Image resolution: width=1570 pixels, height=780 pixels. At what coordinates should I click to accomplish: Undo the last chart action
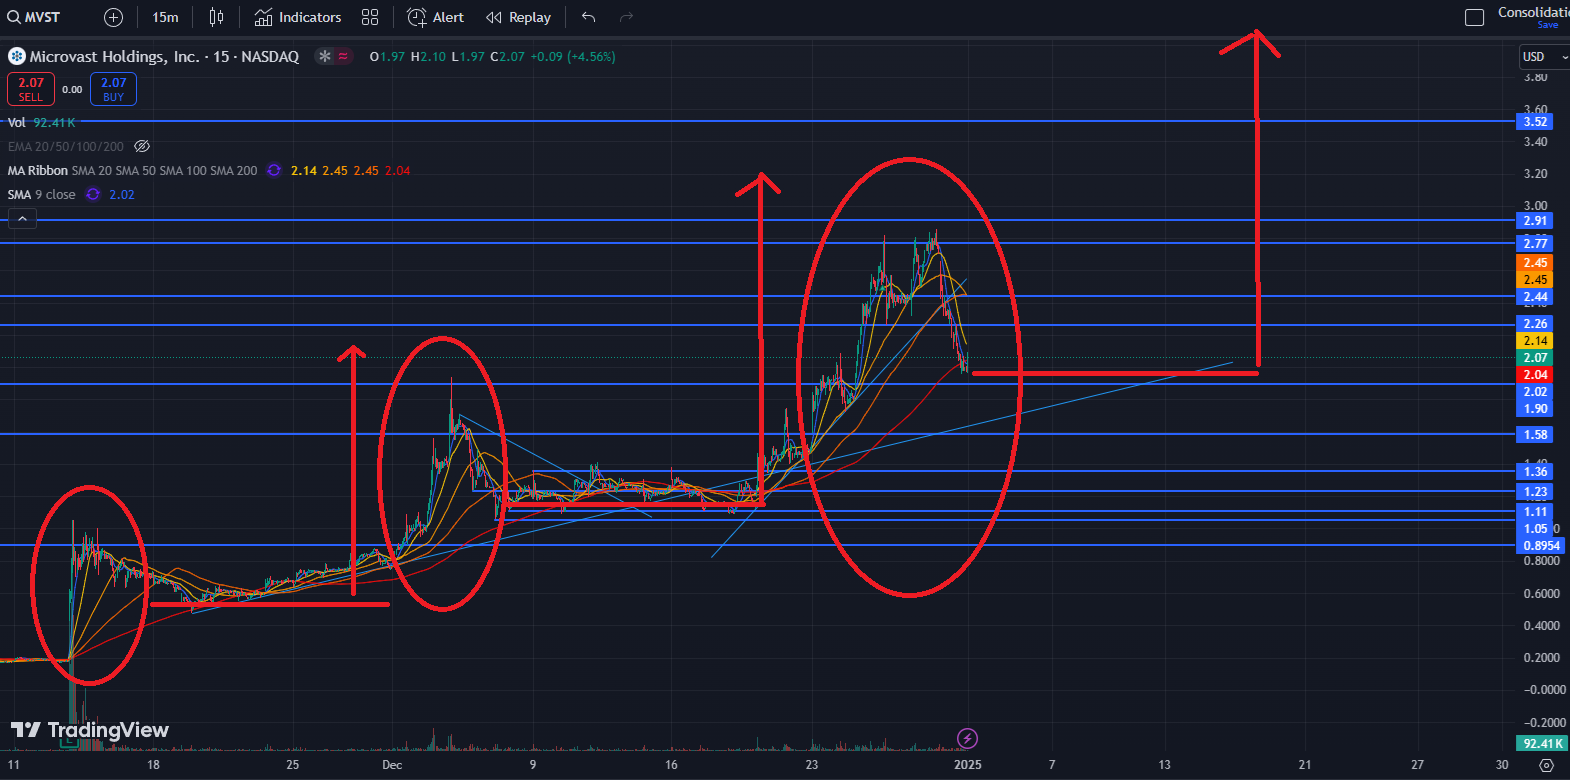coord(588,17)
